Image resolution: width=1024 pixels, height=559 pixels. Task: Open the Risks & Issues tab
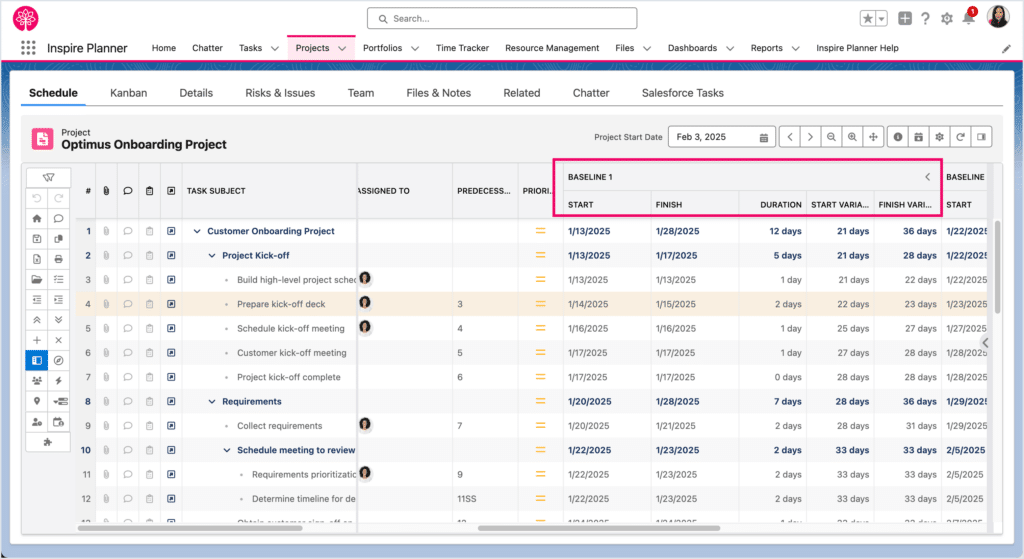click(280, 93)
